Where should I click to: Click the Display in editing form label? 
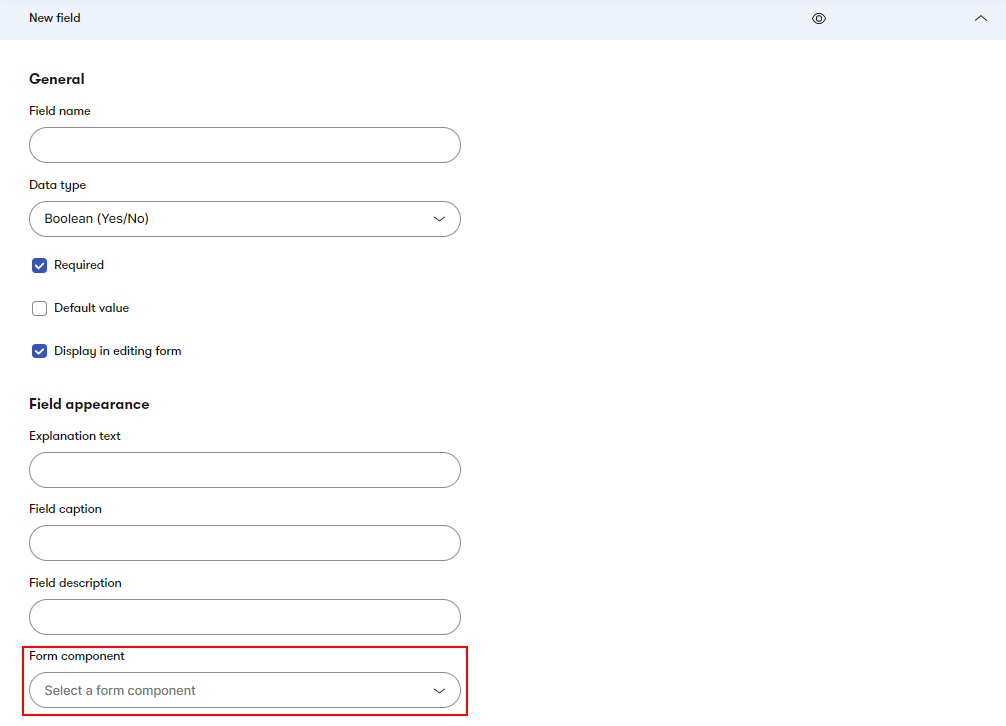pyautogui.click(x=117, y=352)
